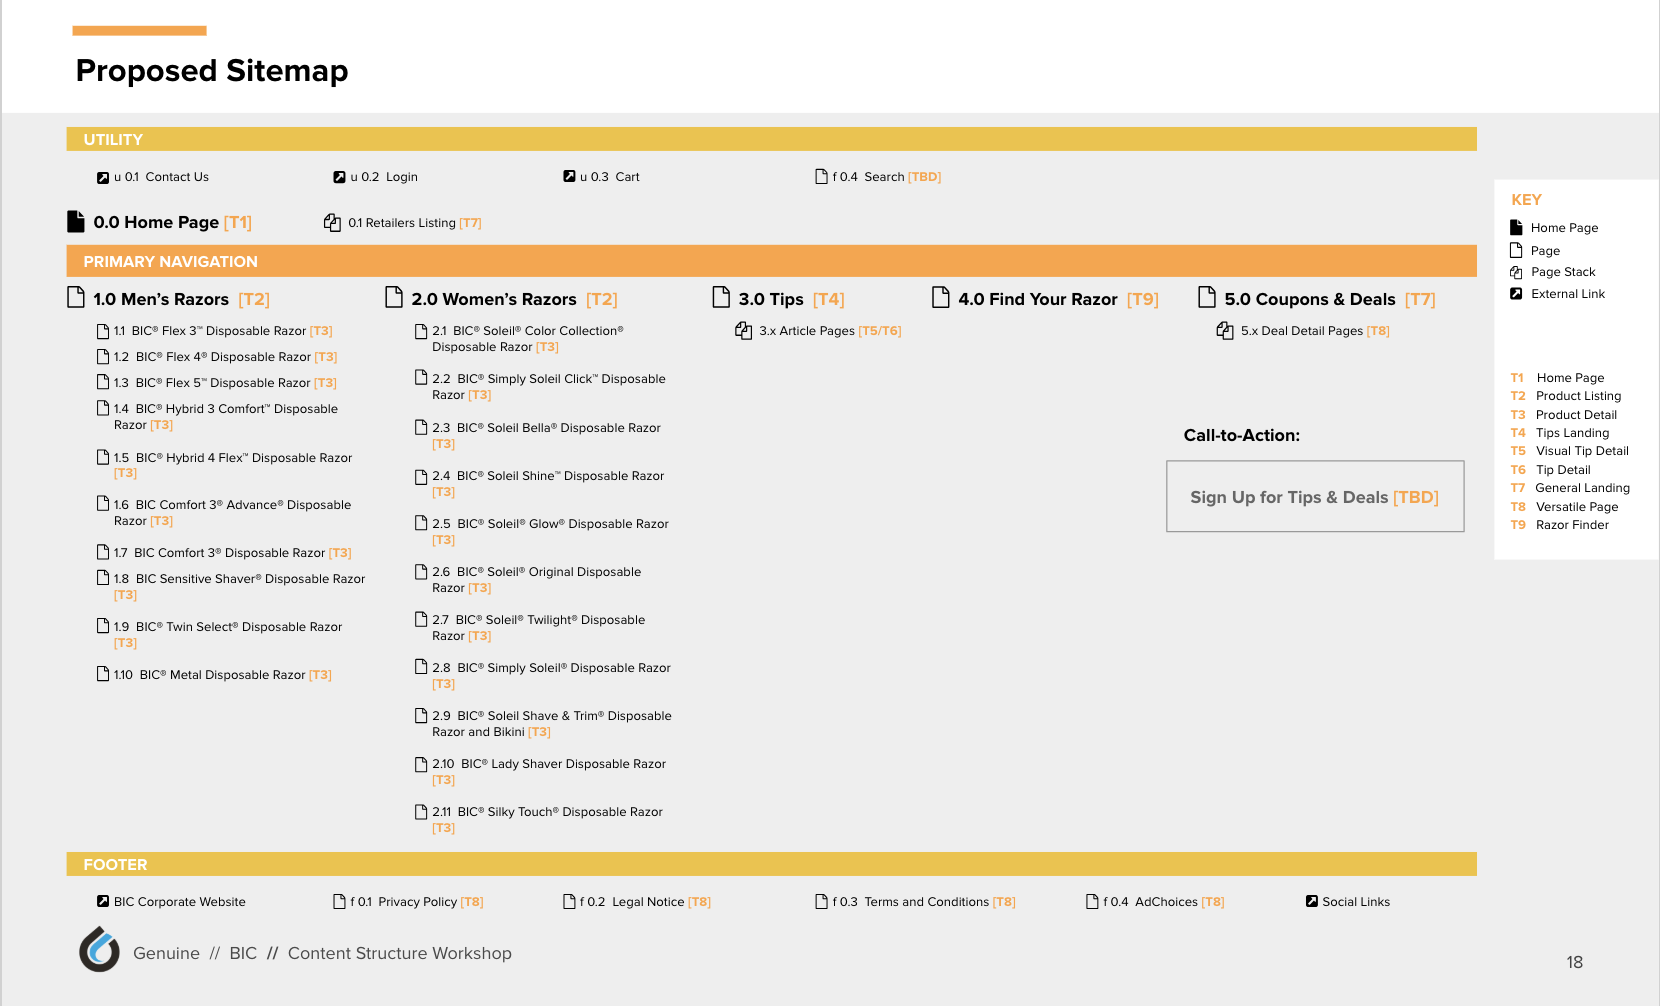
Task: Click the external link icon beside Cart
Action: point(569,176)
